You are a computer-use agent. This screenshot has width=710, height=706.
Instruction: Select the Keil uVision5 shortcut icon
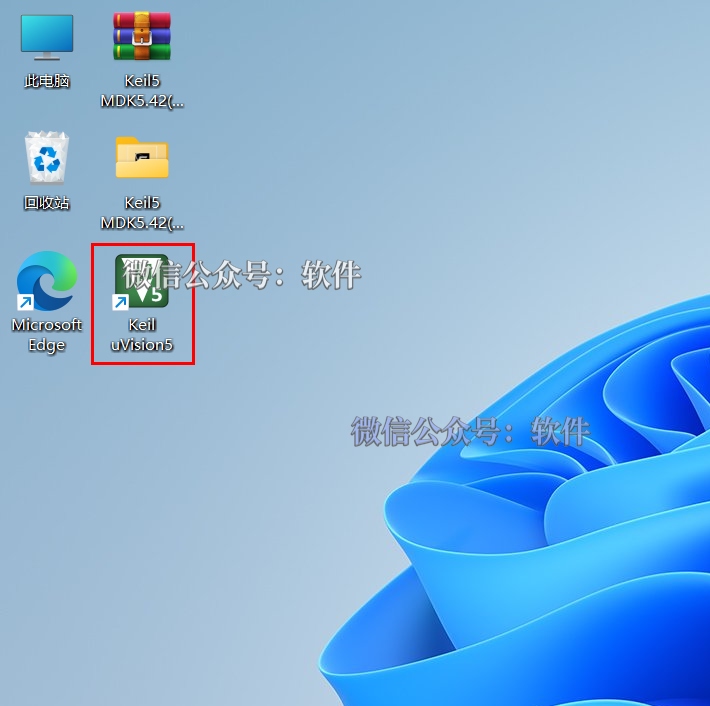141,282
